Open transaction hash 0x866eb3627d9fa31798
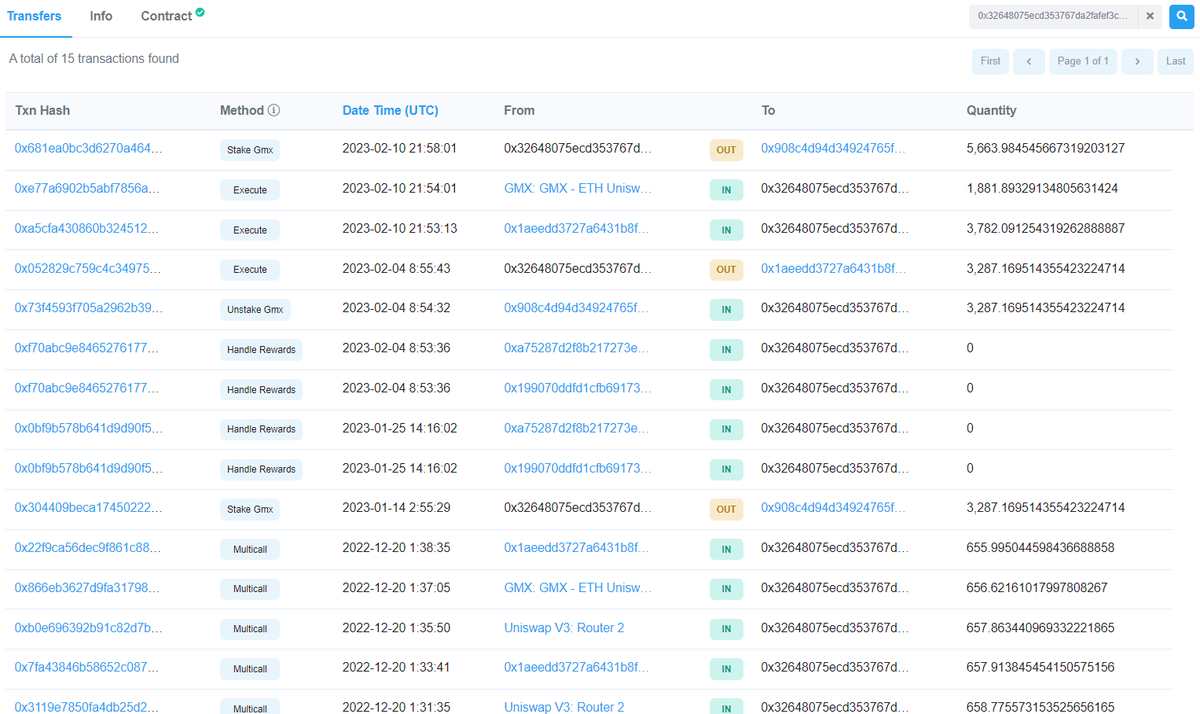 click(87, 589)
